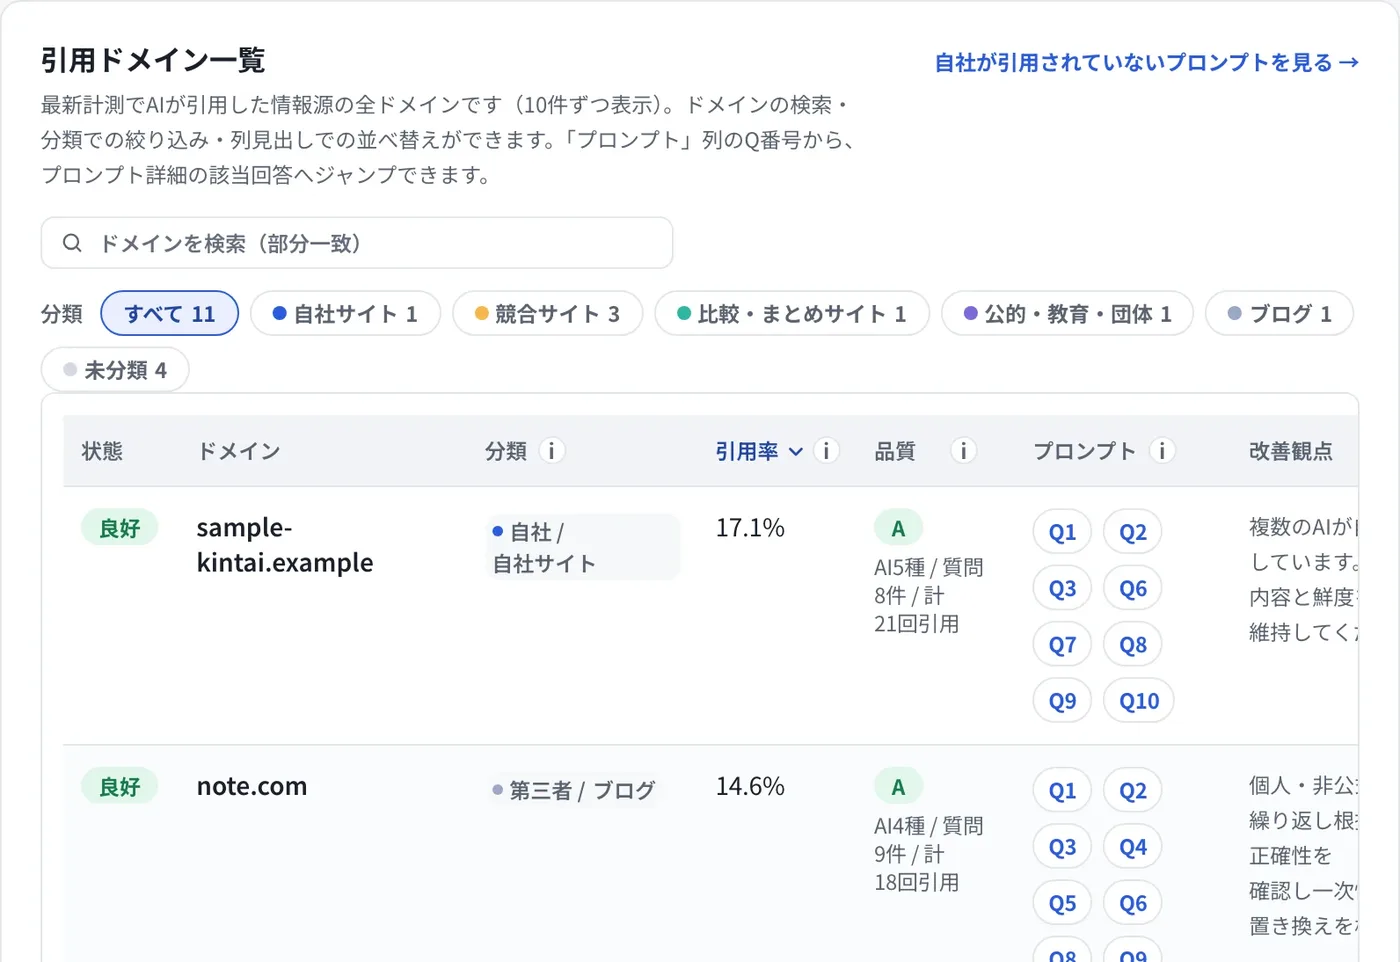1400x962 pixels.
Task: Filter by 公的・教育・団体 1 chip
Action: coord(1067,314)
